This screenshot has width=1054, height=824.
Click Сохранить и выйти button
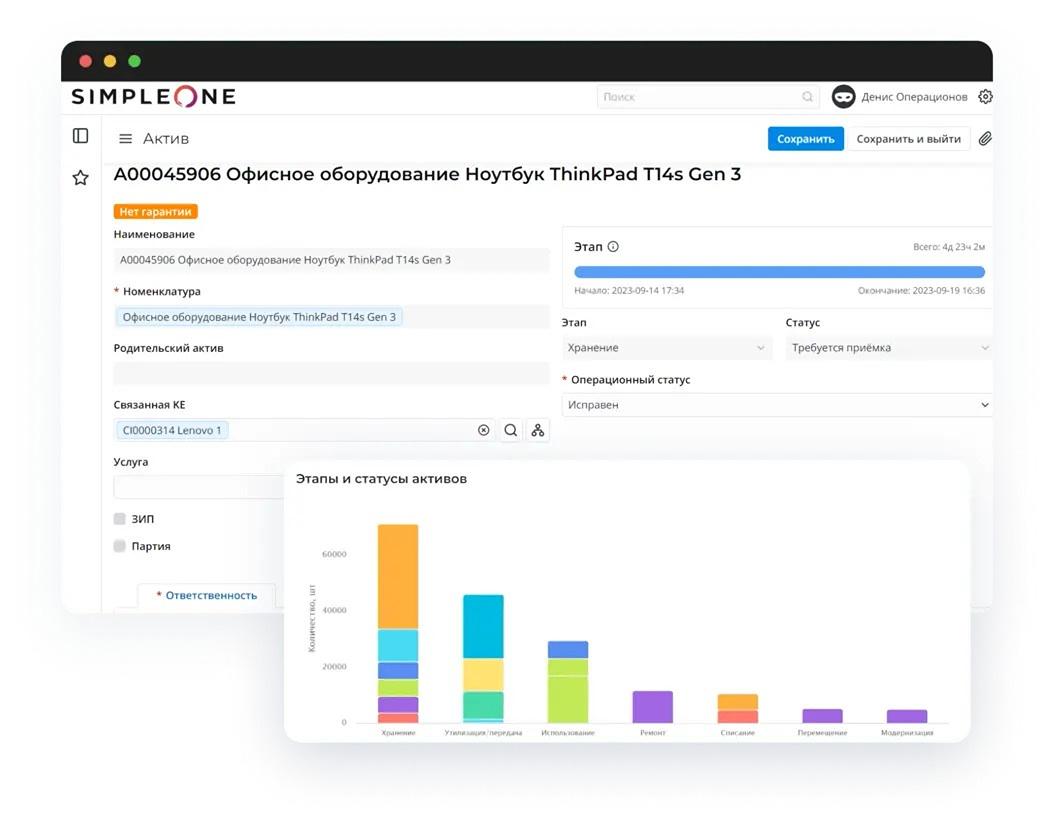click(x=908, y=139)
